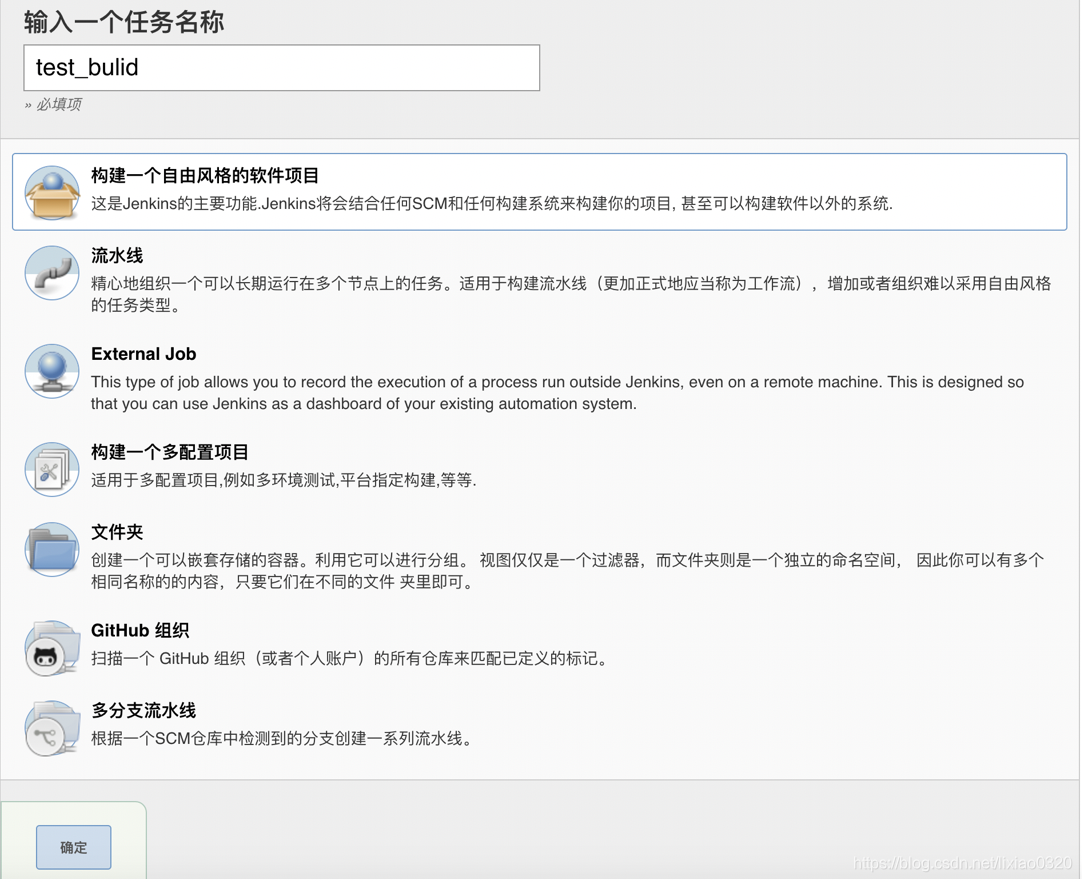Click the freestyle project Jenkins description text

pyautogui.click(x=492, y=204)
